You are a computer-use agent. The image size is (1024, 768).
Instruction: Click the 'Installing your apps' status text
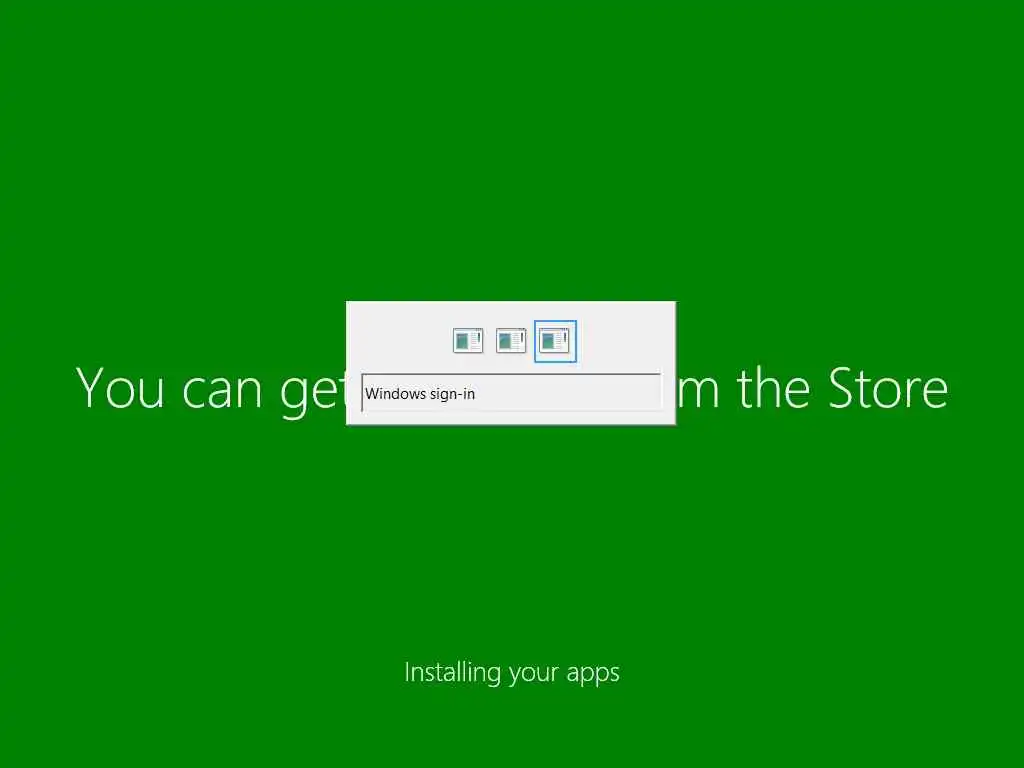click(512, 673)
